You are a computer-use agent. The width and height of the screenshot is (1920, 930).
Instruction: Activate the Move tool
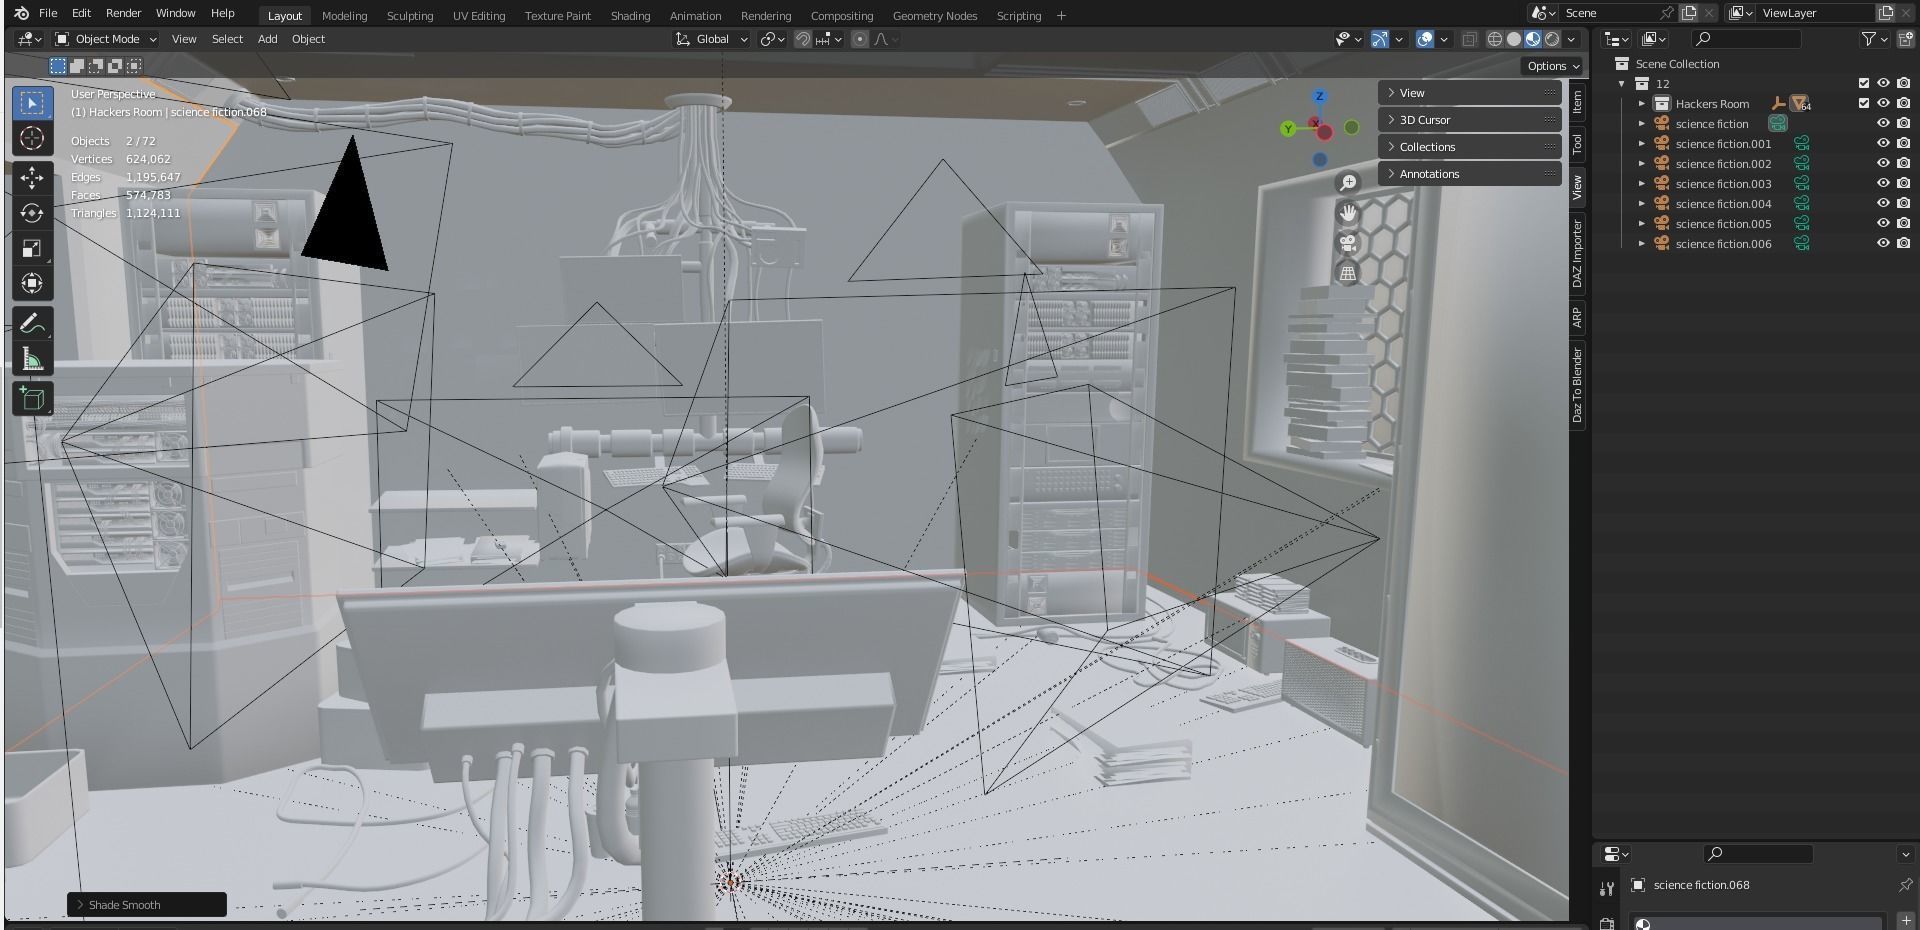32,178
